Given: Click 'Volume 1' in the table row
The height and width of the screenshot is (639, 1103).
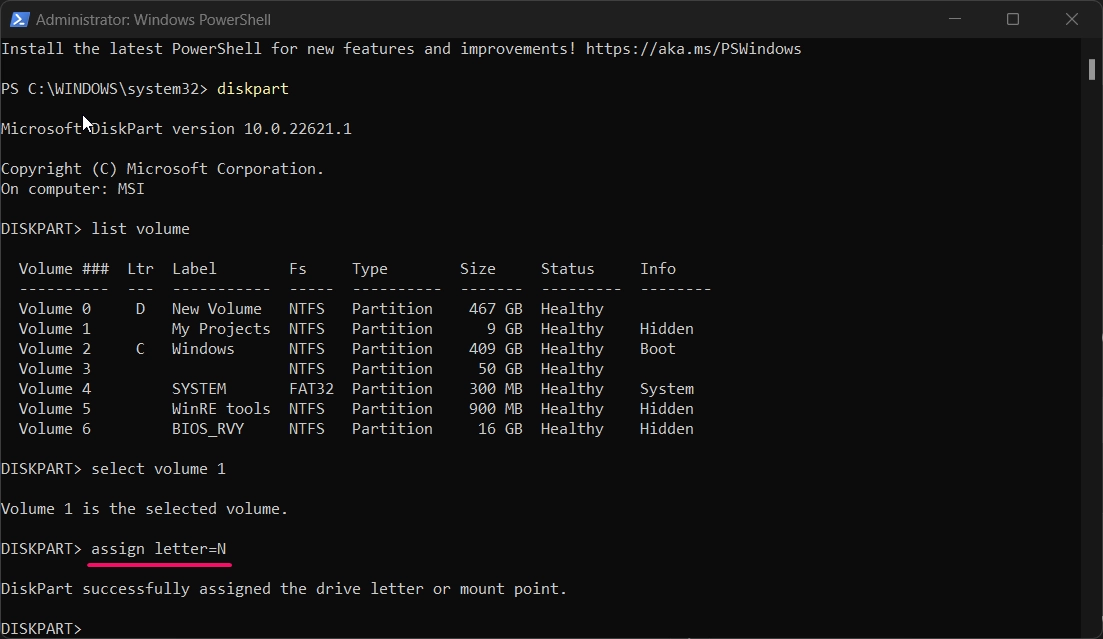Looking at the screenshot, I should point(54,329).
